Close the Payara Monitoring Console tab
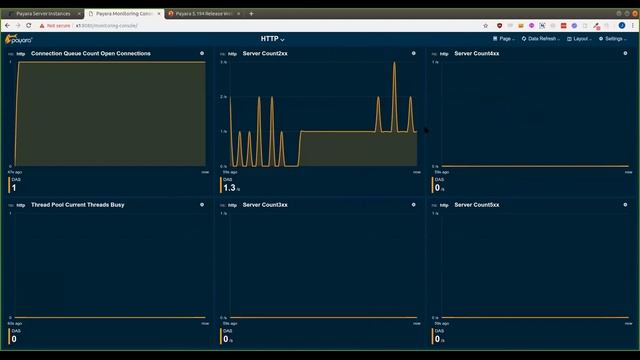This screenshot has width=640, height=360. click(x=159, y=13)
